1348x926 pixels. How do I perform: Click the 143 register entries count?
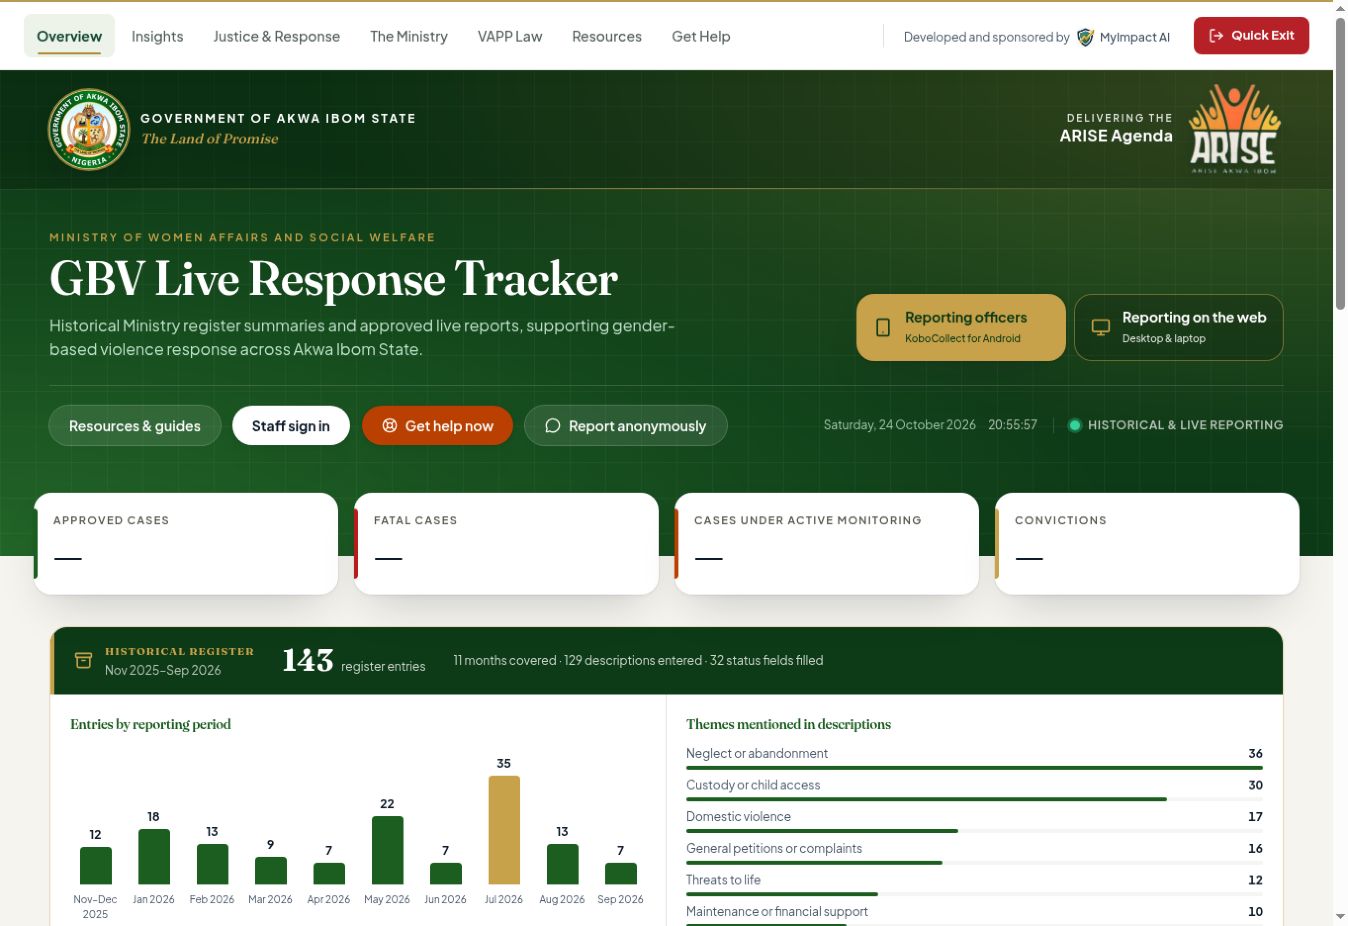pyautogui.click(x=354, y=661)
